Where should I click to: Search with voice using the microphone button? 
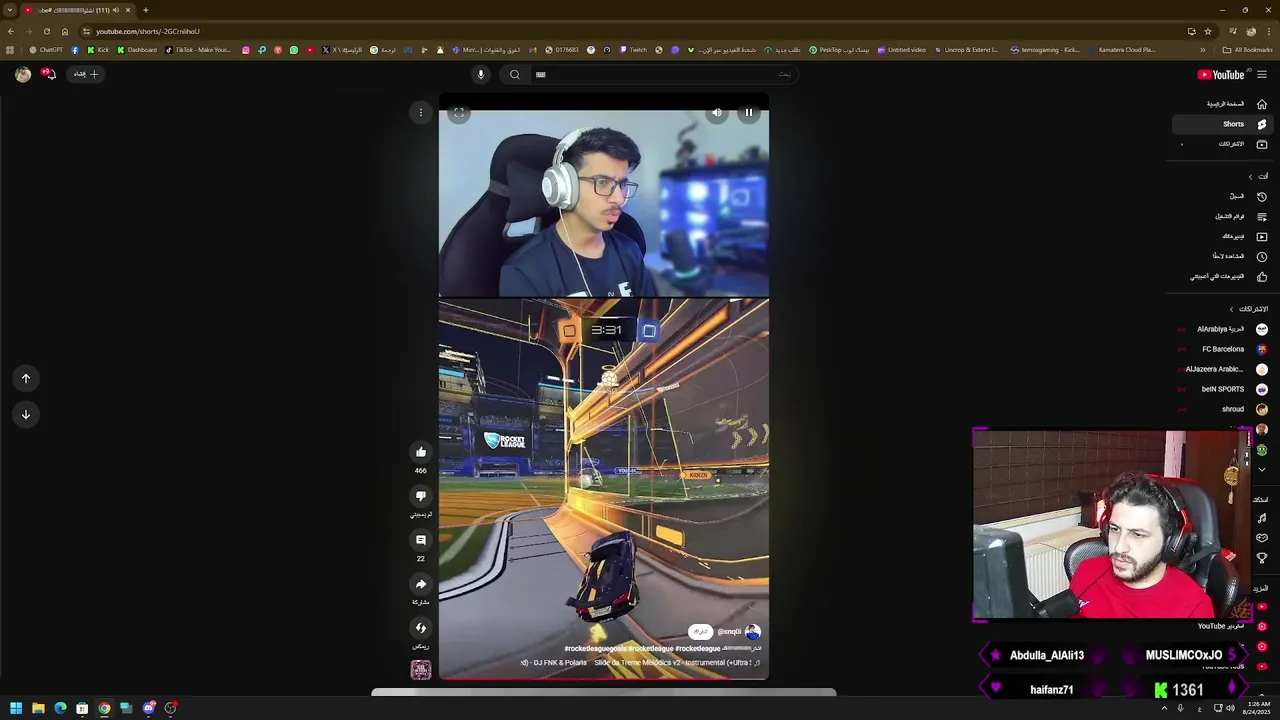point(480,74)
